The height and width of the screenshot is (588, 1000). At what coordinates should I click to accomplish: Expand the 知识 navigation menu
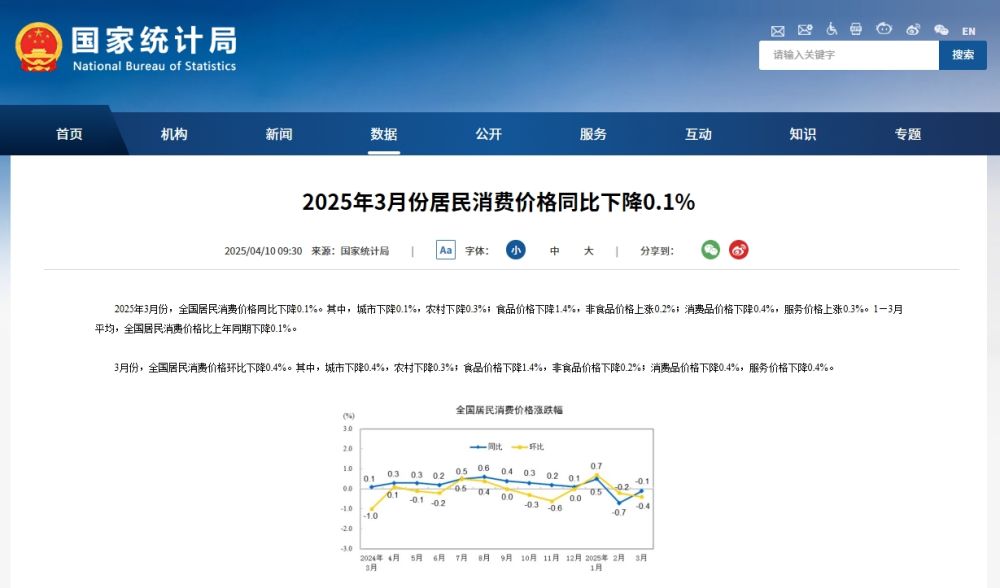tap(802, 134)
